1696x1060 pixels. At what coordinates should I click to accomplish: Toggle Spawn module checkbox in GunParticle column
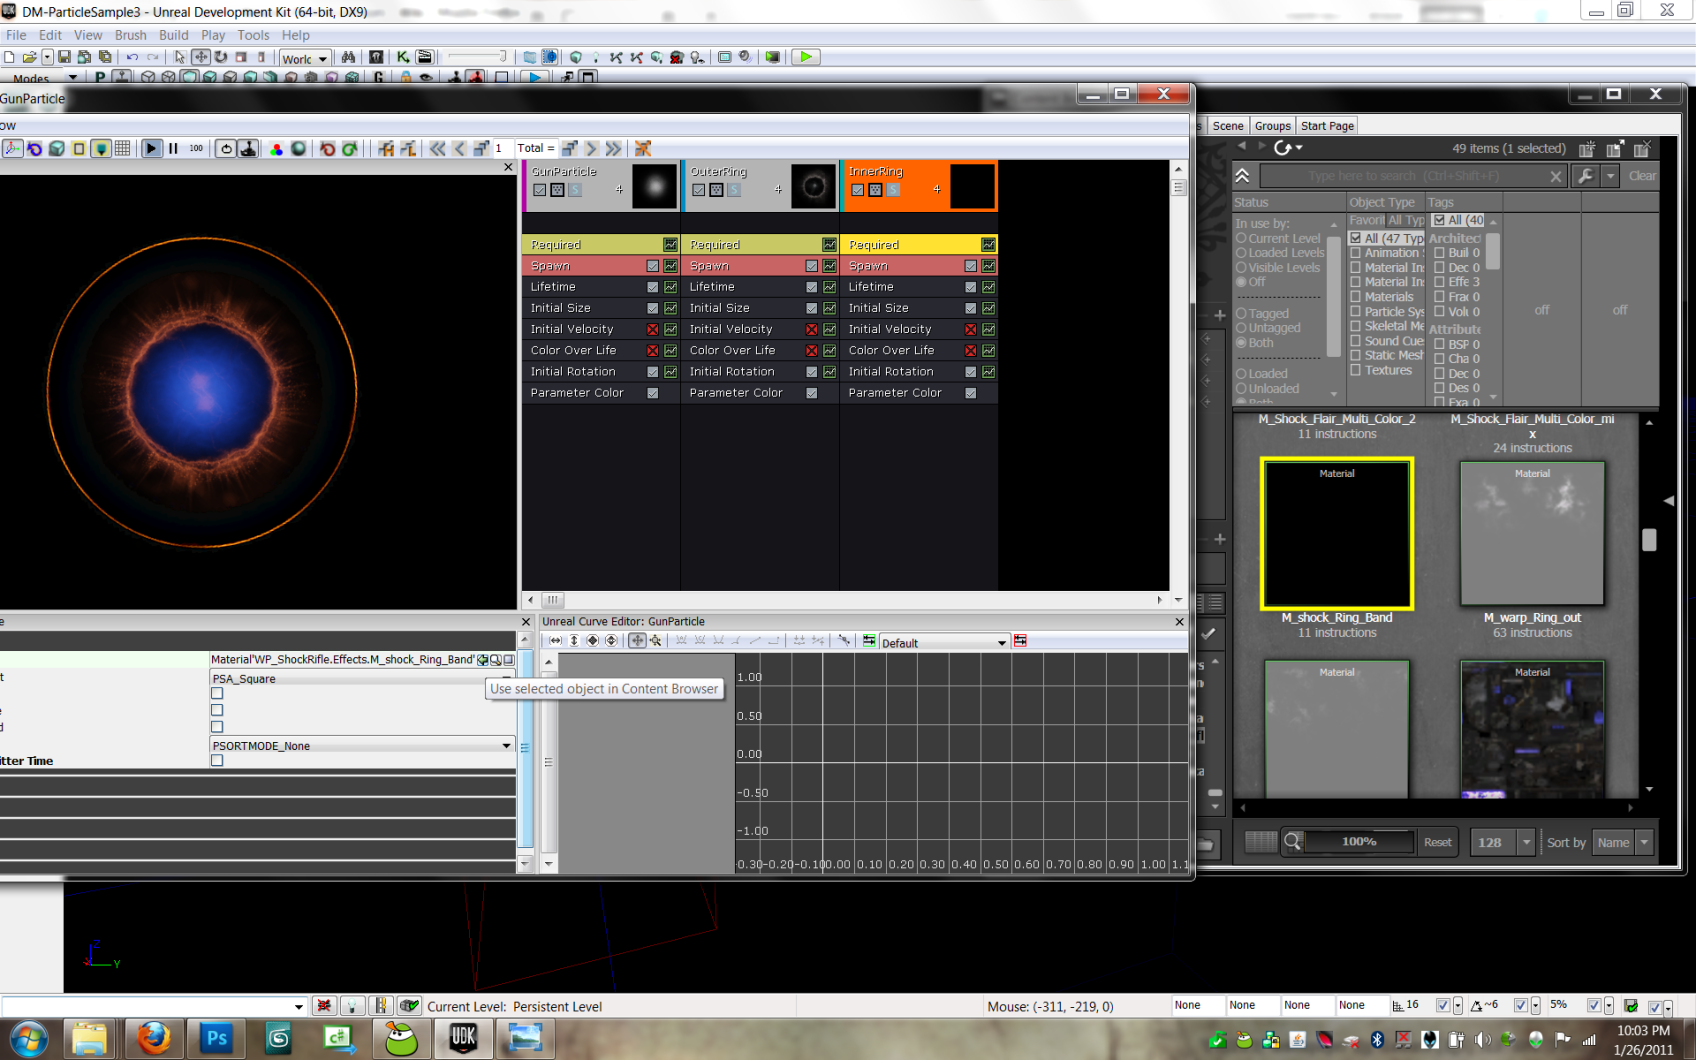[653, 266]
